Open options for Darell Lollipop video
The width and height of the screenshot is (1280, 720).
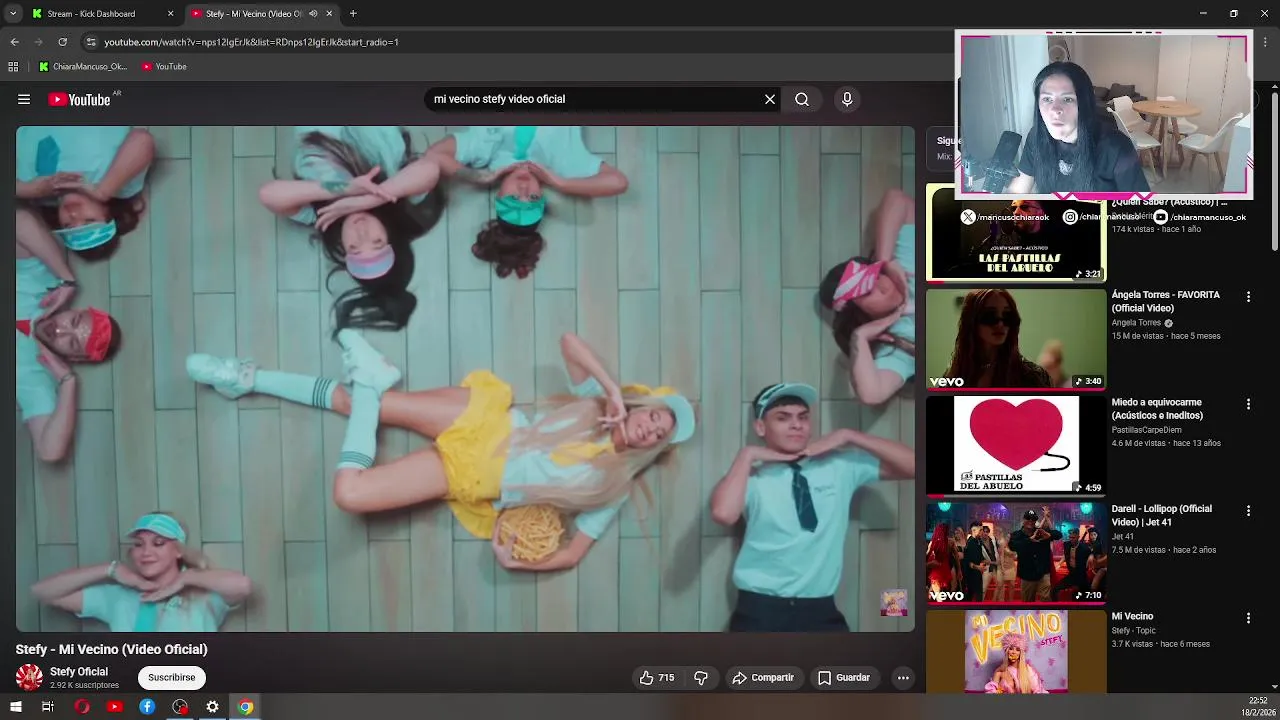[1248, 511]
